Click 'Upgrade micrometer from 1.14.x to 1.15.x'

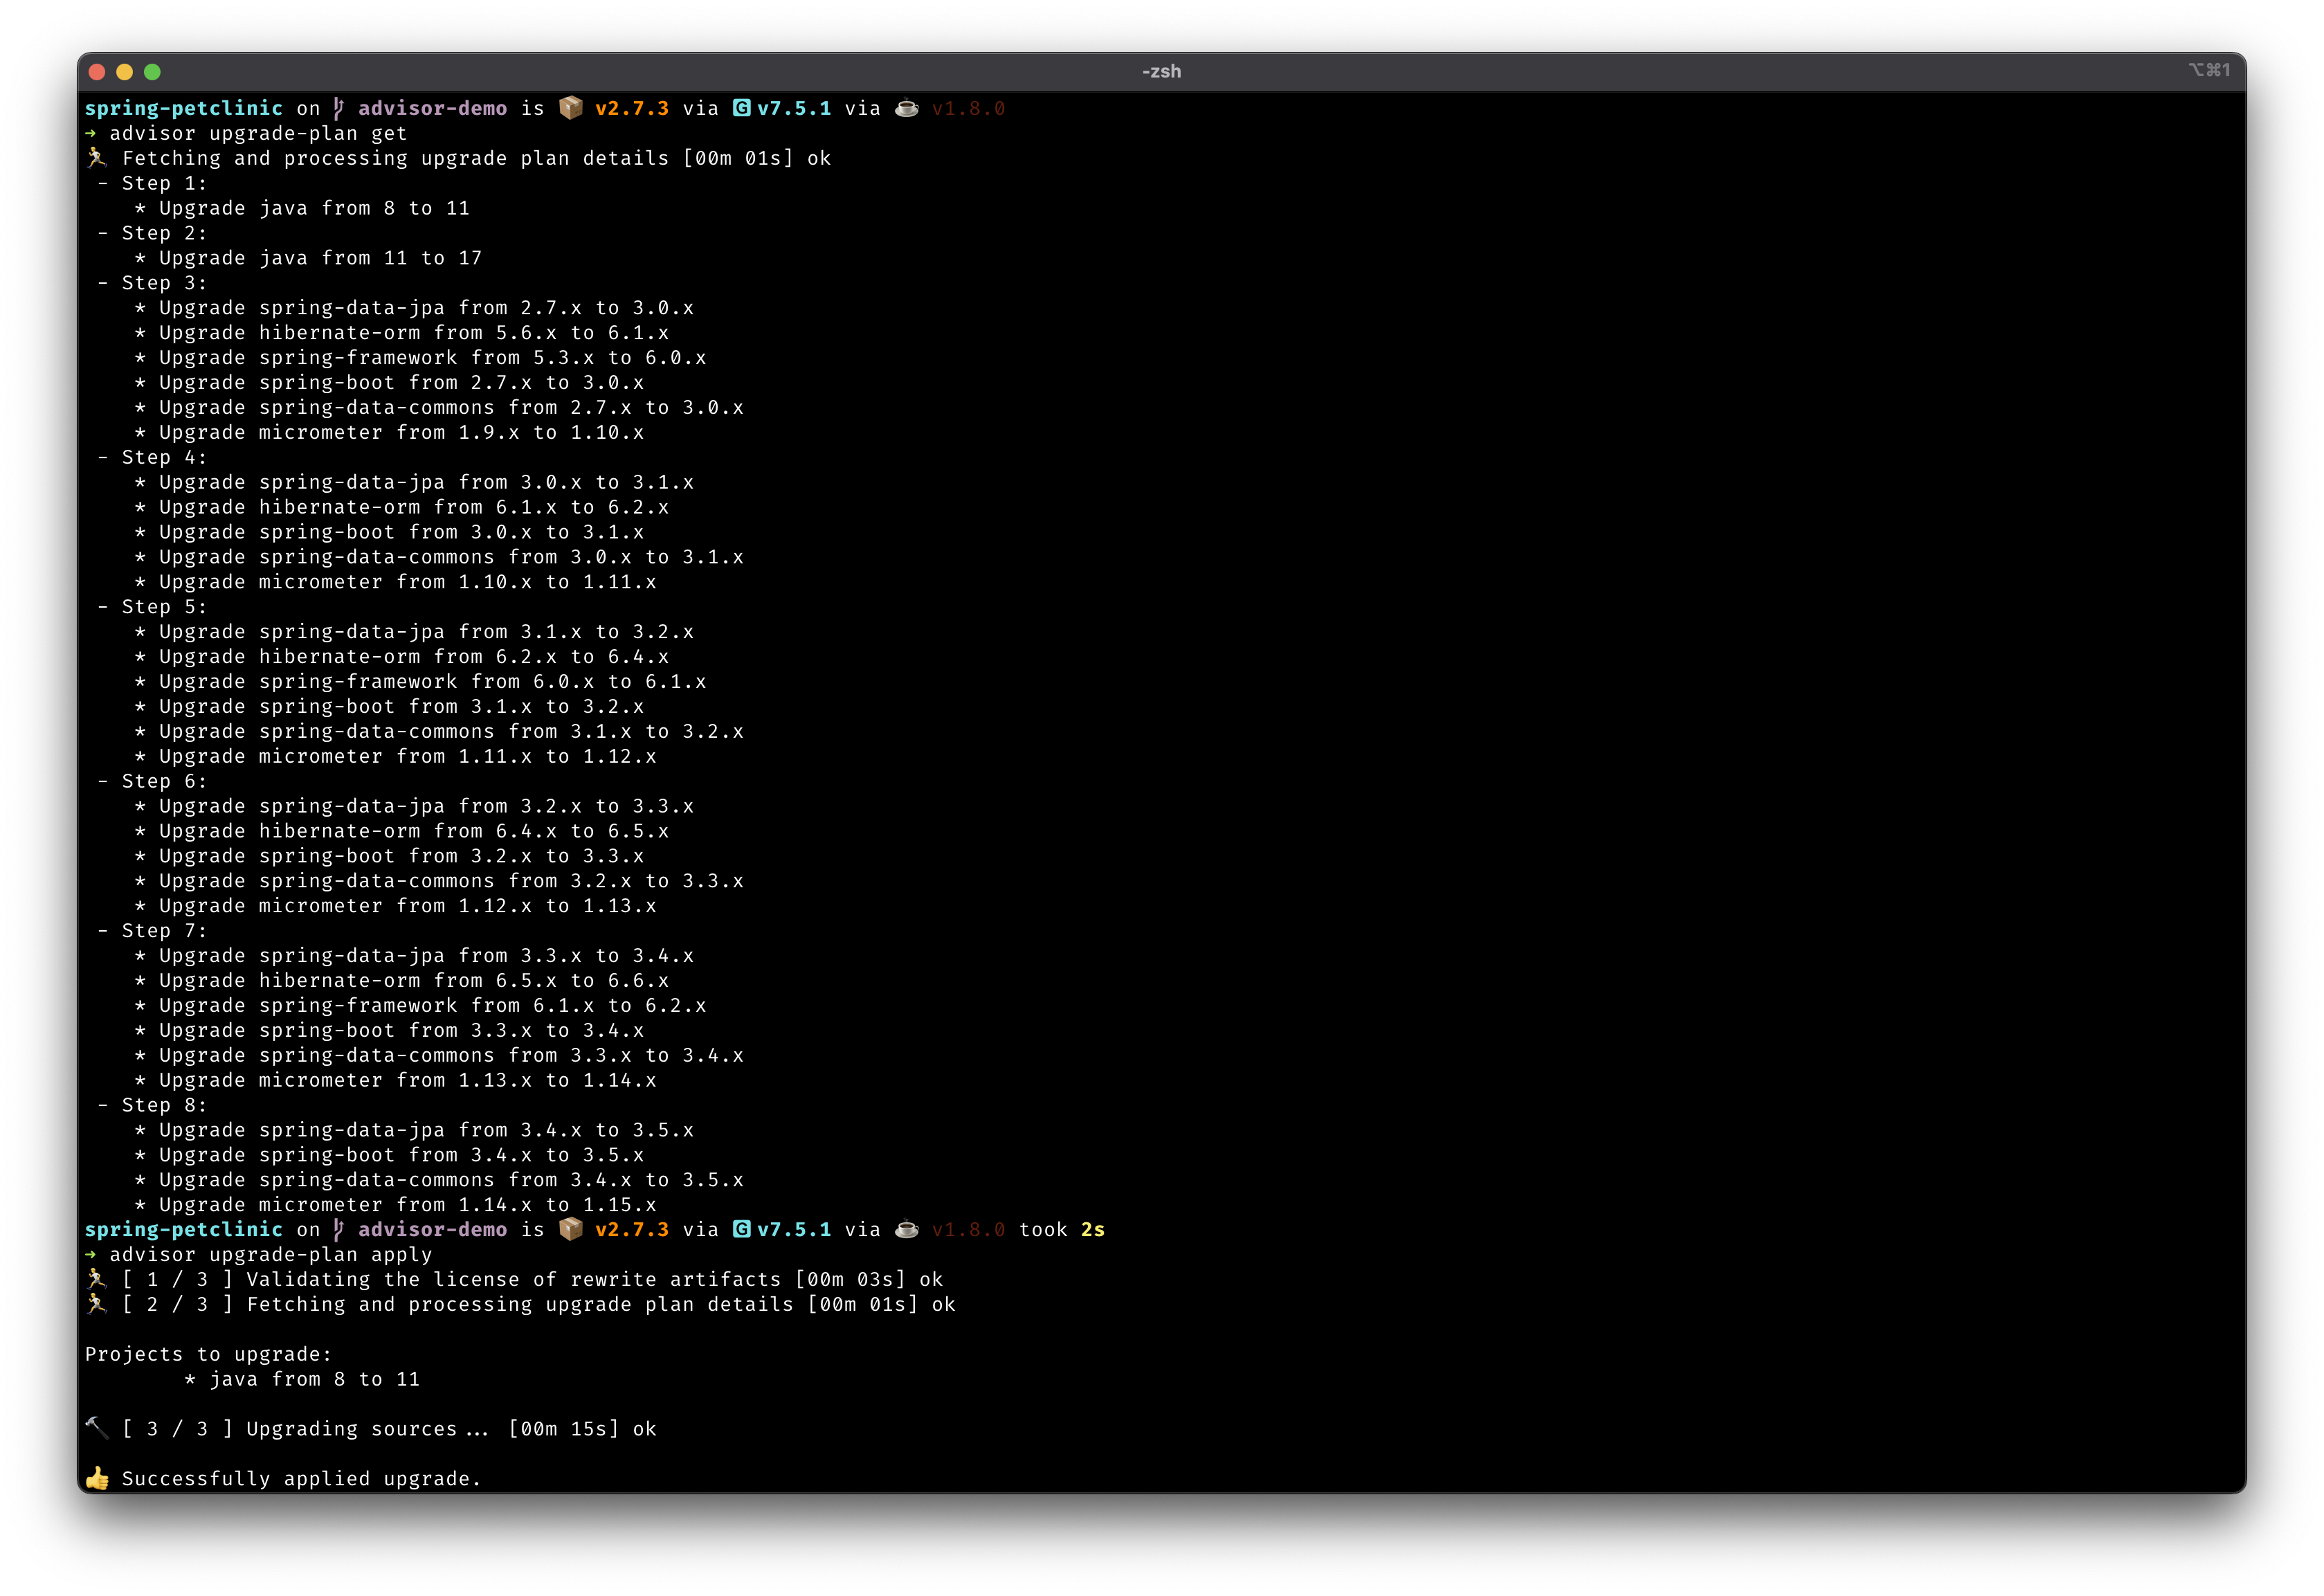tap(408, 1205)
